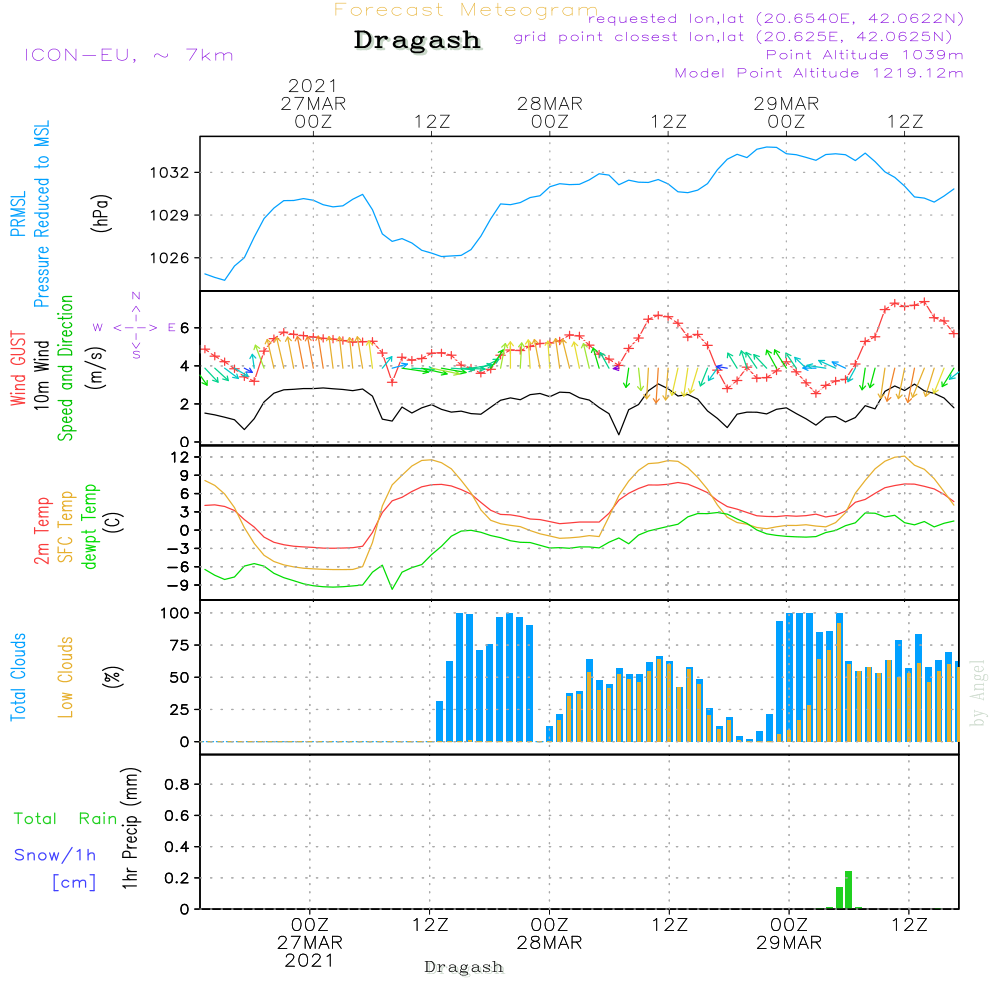The image size is (1000, 1000).
Task: Click the Total Clouds legend label
Action: click(x=18, y=677)
